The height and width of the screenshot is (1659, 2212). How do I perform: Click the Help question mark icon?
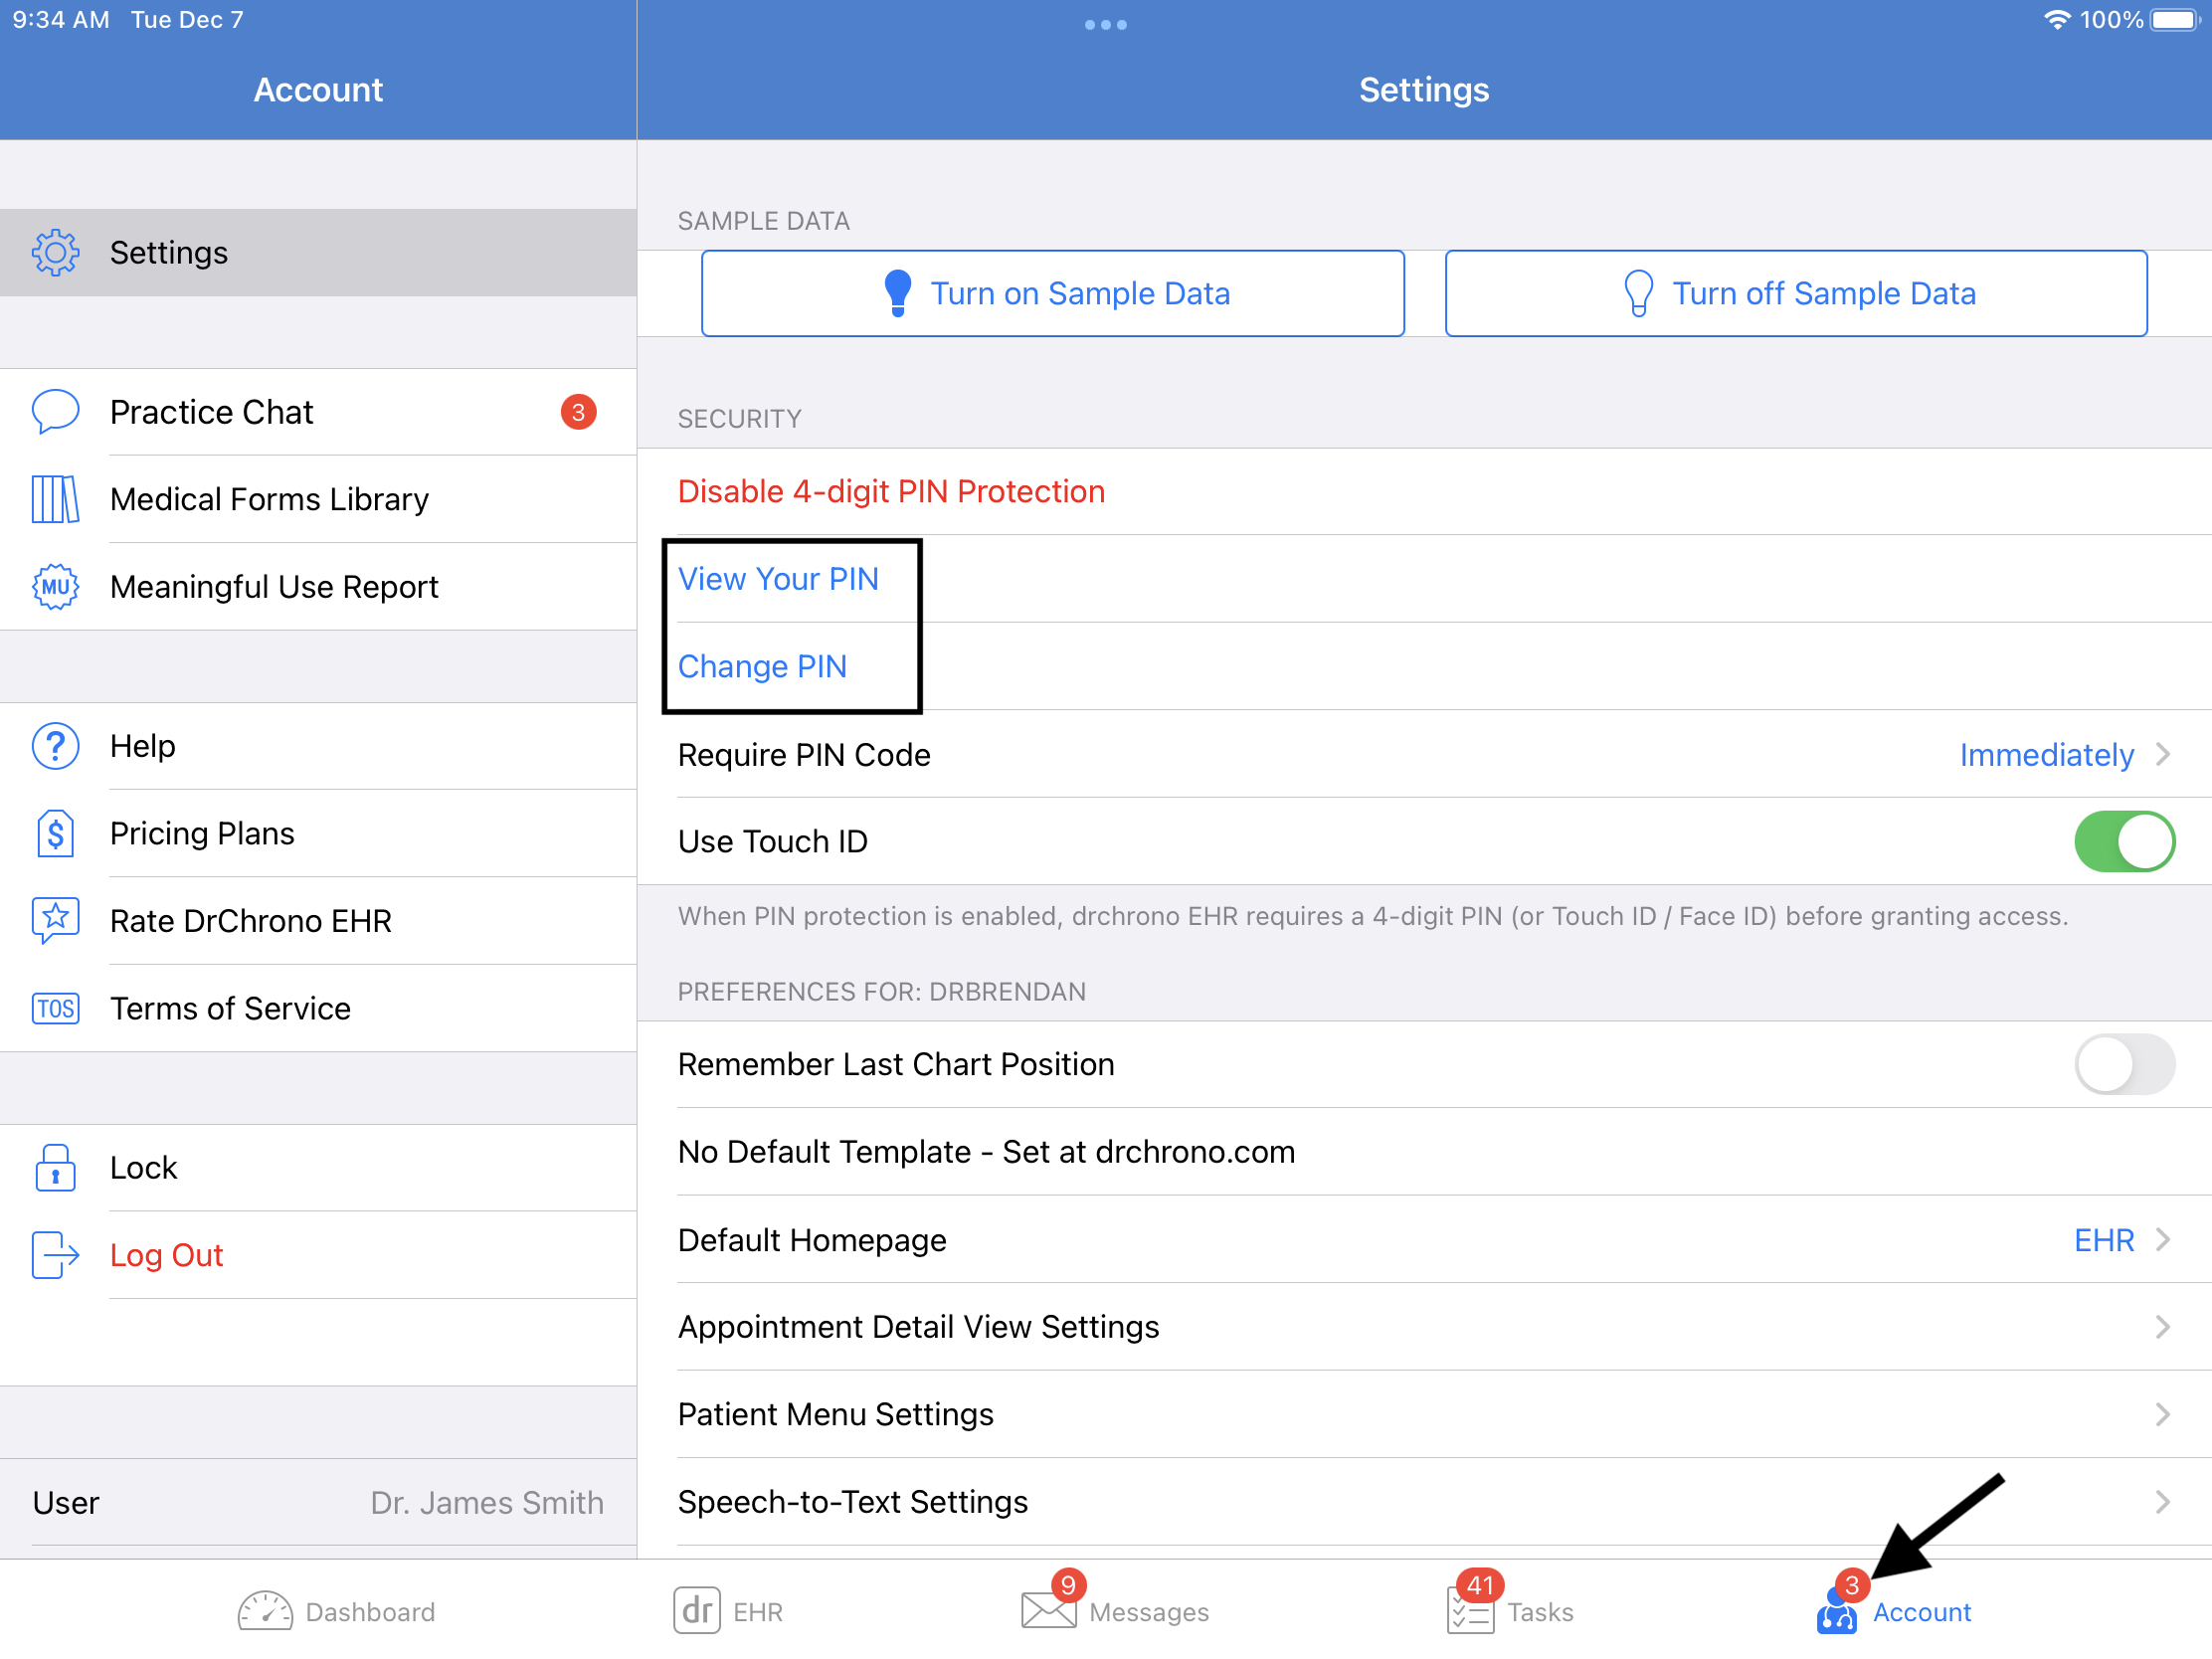tap(55, 746)
